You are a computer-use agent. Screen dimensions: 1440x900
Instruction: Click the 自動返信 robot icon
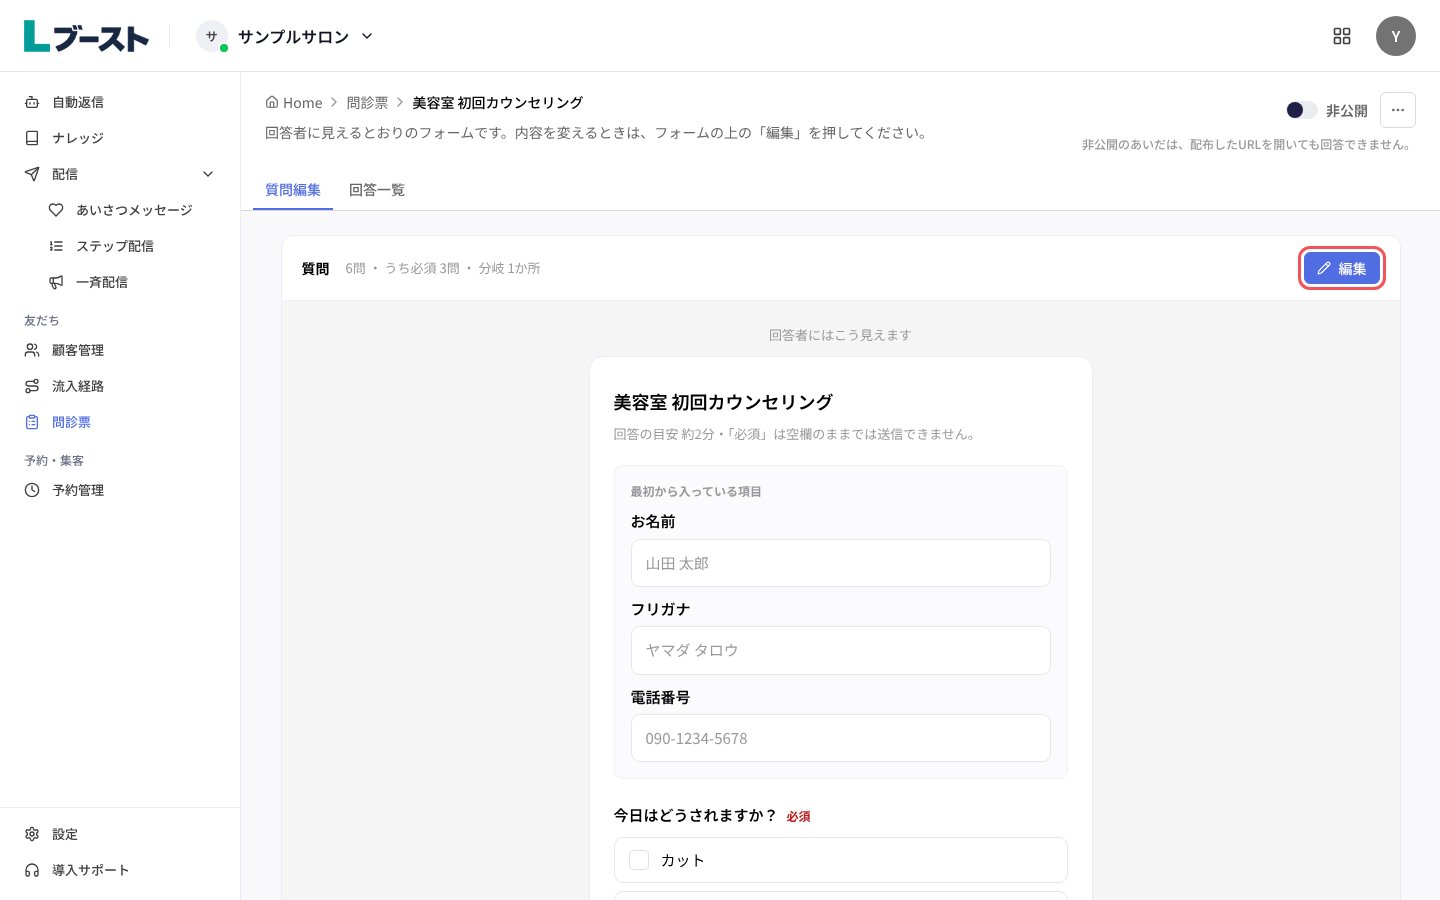pyautogui.click(x=32, y=102)
